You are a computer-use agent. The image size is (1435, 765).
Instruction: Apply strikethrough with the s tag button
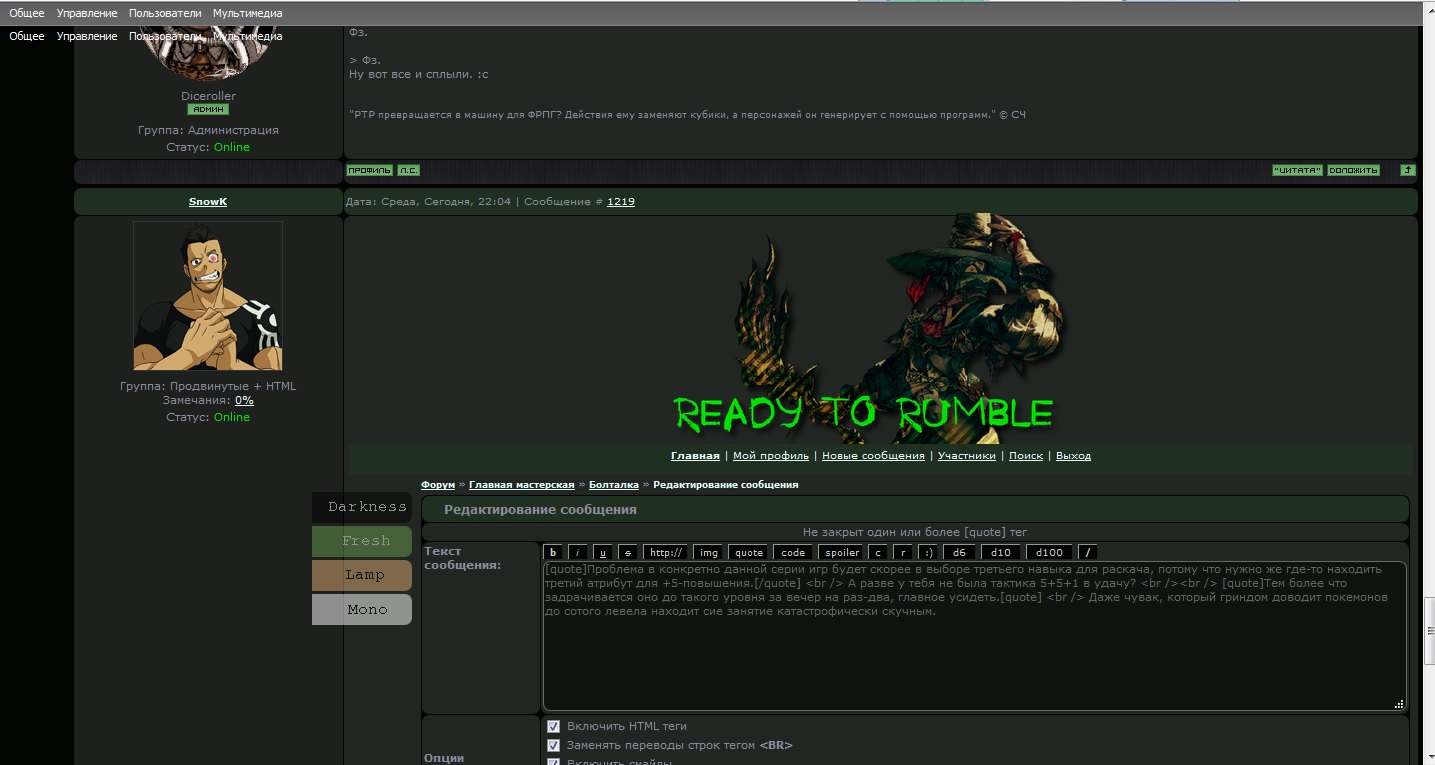tap(628, 552)
